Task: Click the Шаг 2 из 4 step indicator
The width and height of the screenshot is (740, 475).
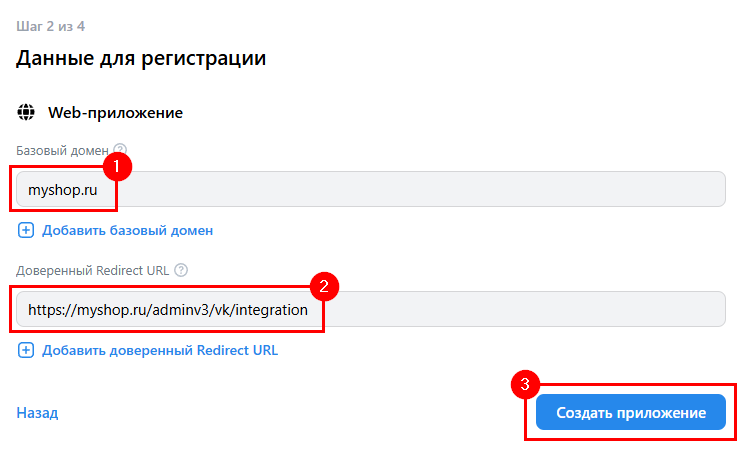Action: 49,25
